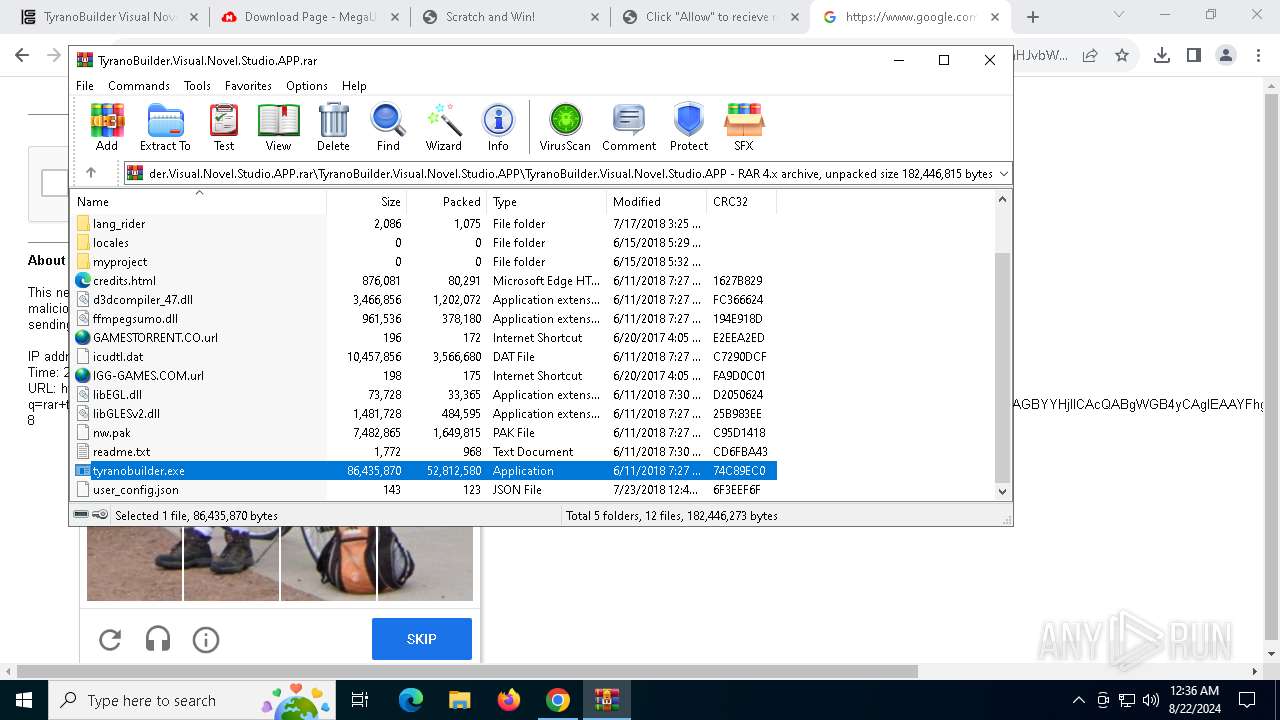The image size is (1280, 720).
Task: Select the locales folder
Action: pos(111,243)
